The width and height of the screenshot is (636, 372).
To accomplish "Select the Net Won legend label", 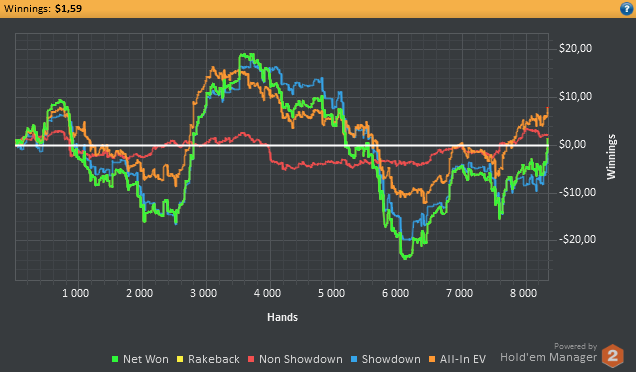I will (146, 359).
